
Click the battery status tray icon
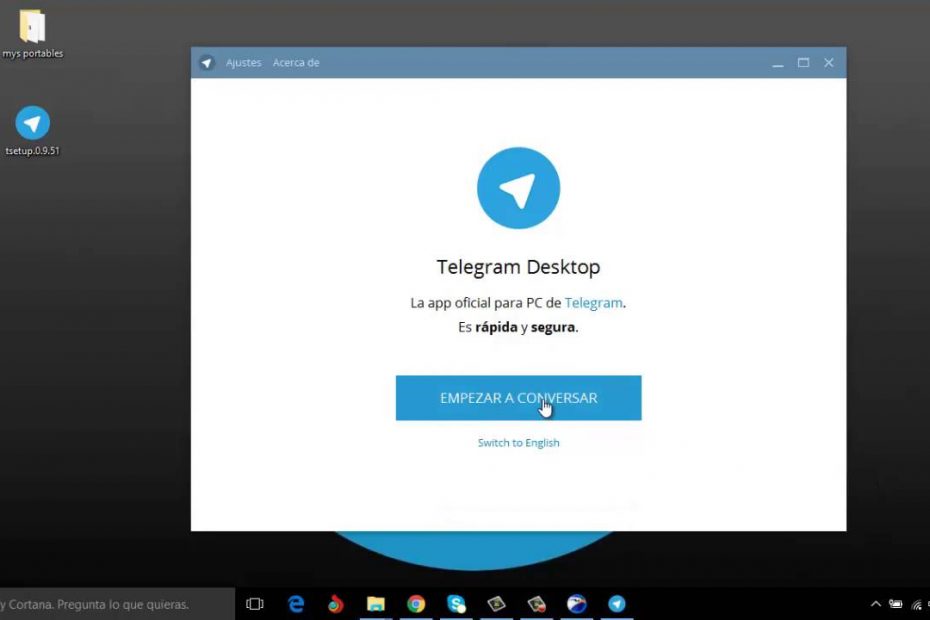895,604
